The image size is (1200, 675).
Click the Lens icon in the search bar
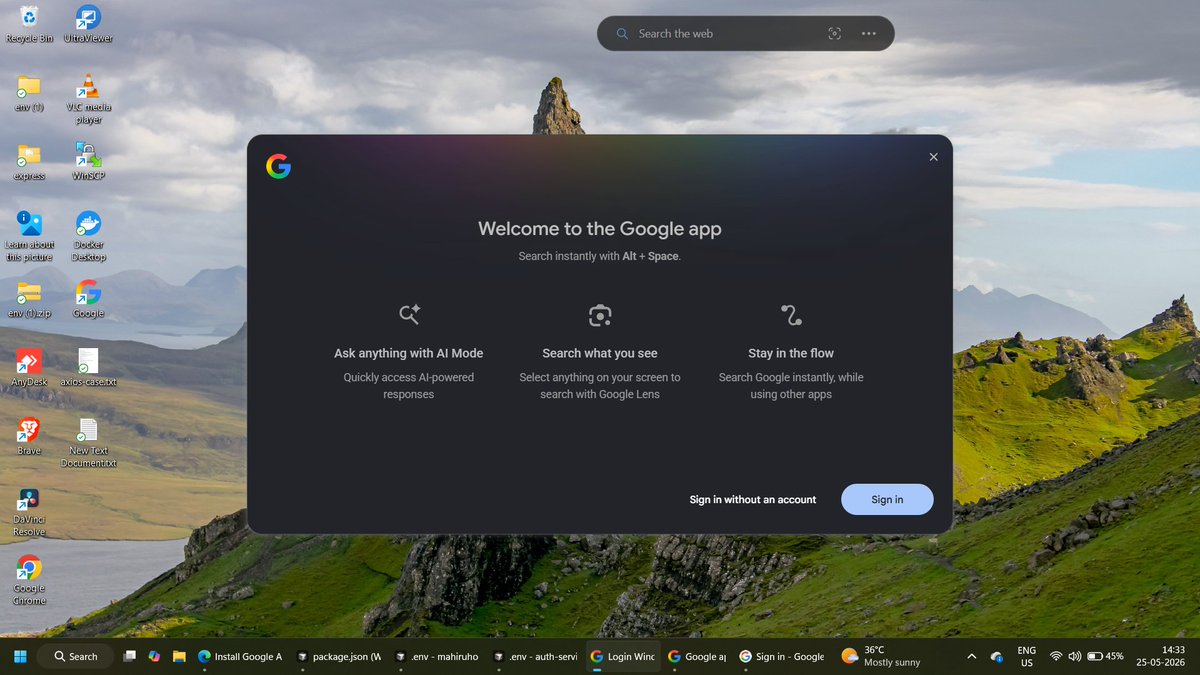pyautogui.click(x=835, y=33)
